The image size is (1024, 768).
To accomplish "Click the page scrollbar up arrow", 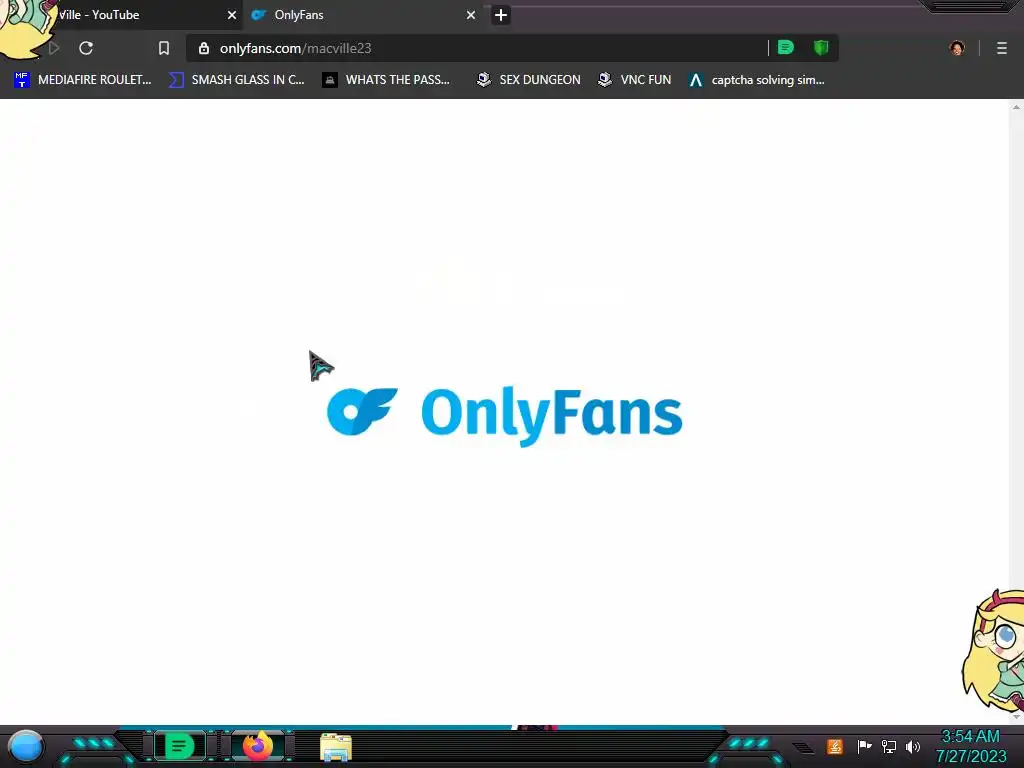I will pos(1016,107).
